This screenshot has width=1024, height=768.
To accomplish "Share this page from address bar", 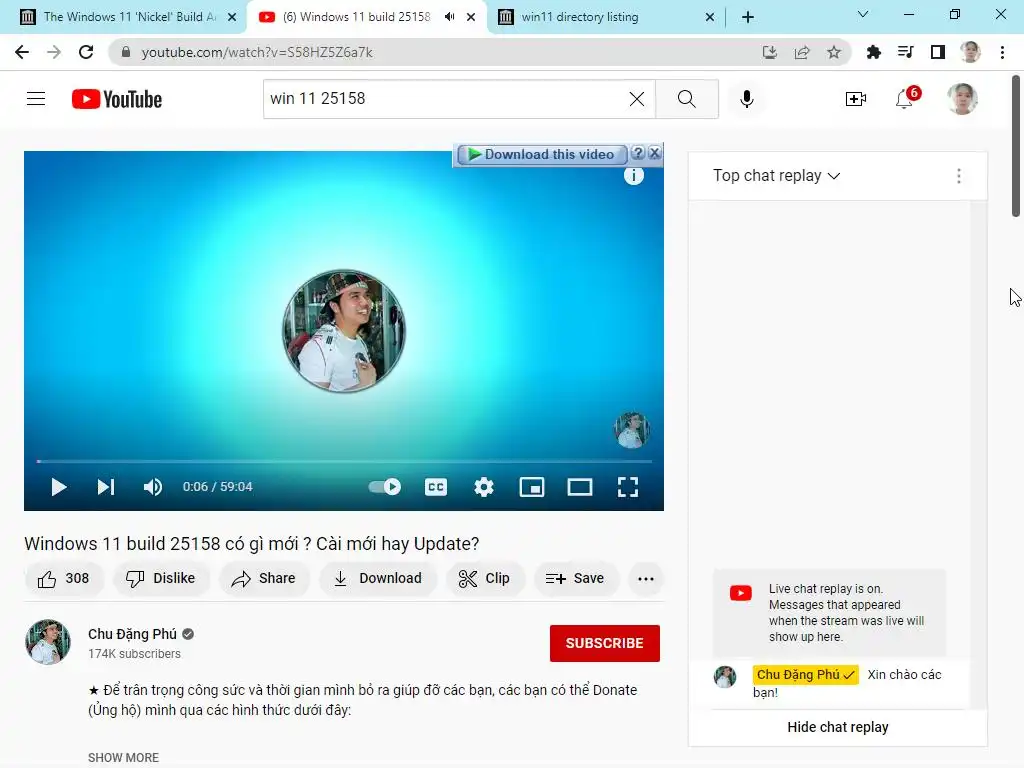I will pos(802,52).
